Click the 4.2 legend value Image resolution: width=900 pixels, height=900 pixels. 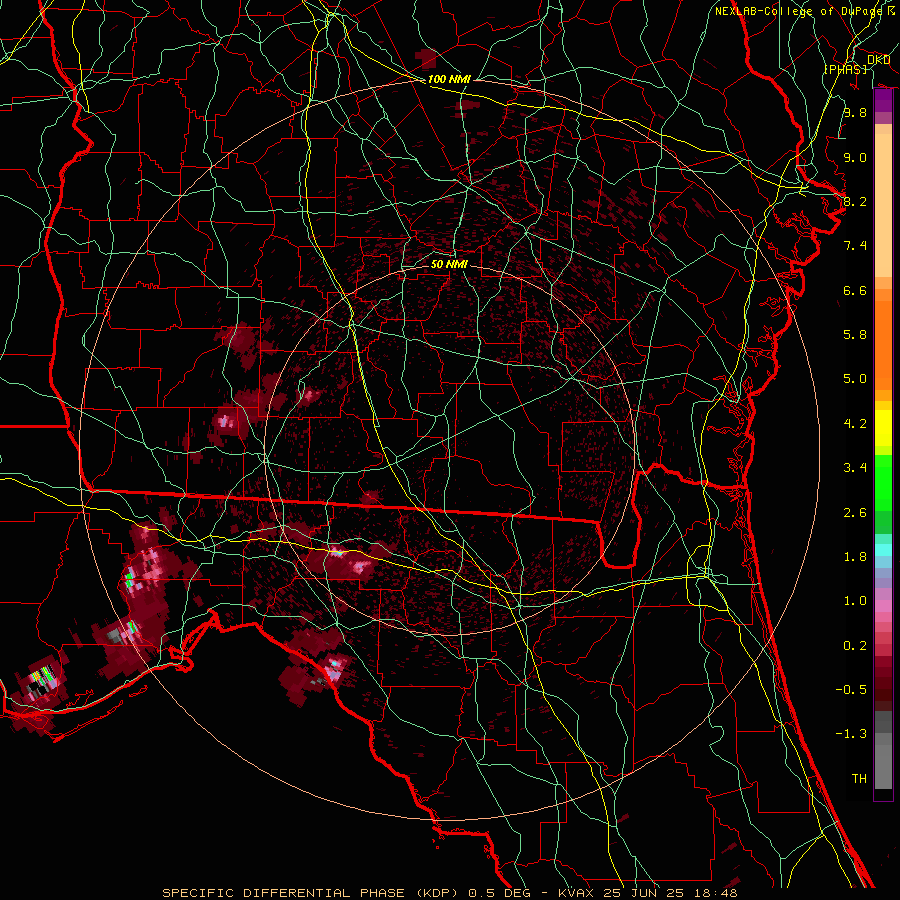pyautogui.click(x=855, y=424)
